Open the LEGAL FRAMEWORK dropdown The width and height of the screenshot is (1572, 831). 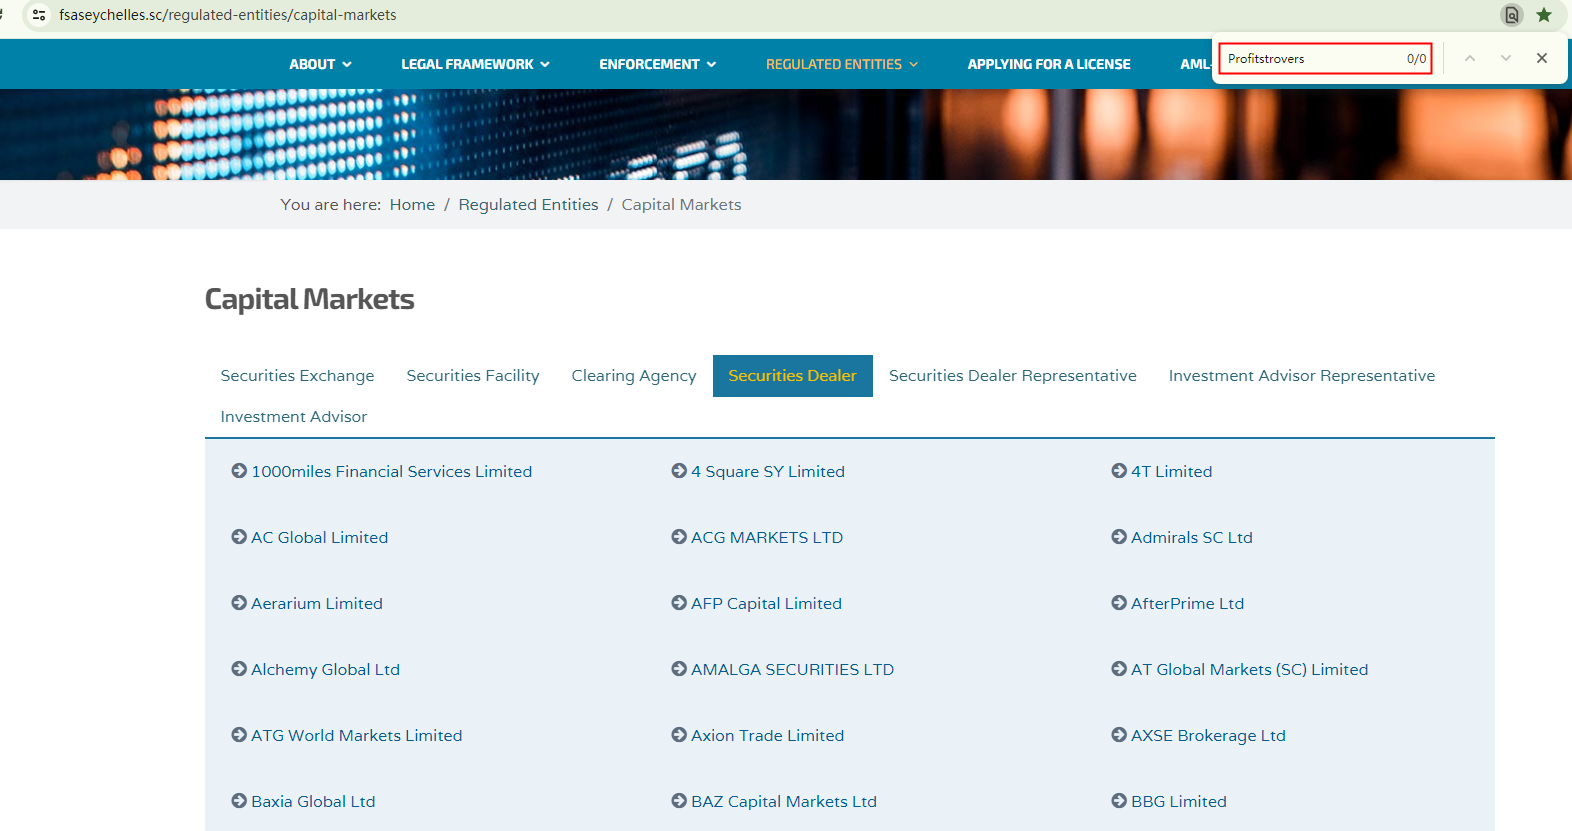[475, 64]
